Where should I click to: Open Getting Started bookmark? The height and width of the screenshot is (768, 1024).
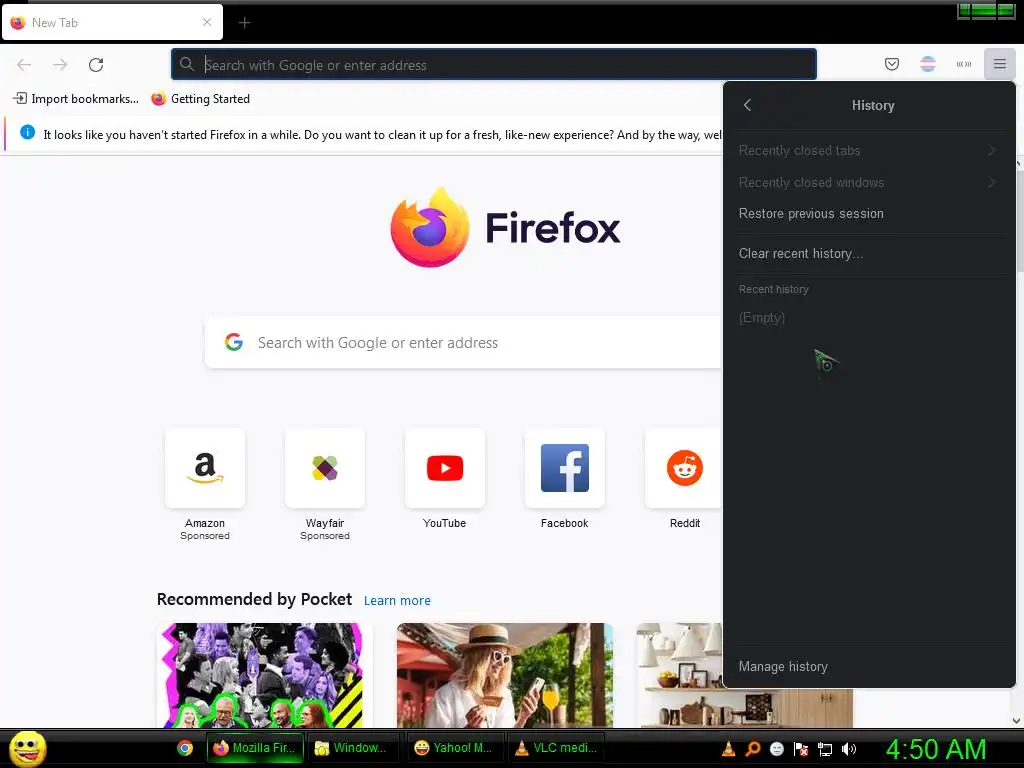tap(200, 99)
